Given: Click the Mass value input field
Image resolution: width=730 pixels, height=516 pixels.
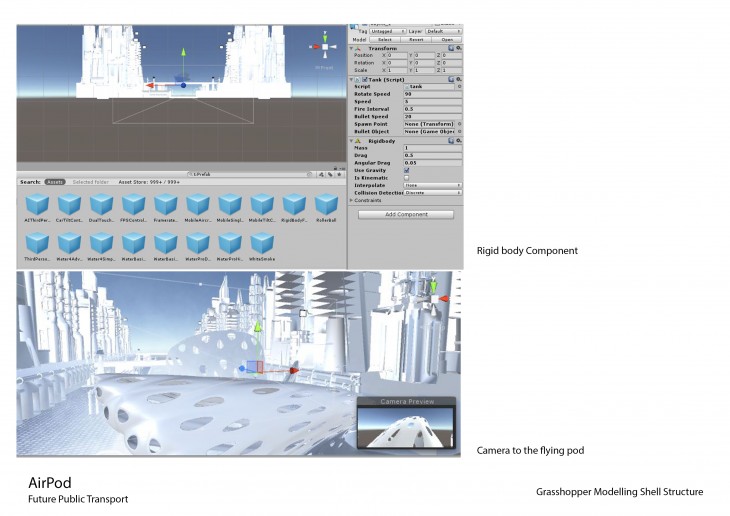Looking at the screenshot, I should 432,148.
